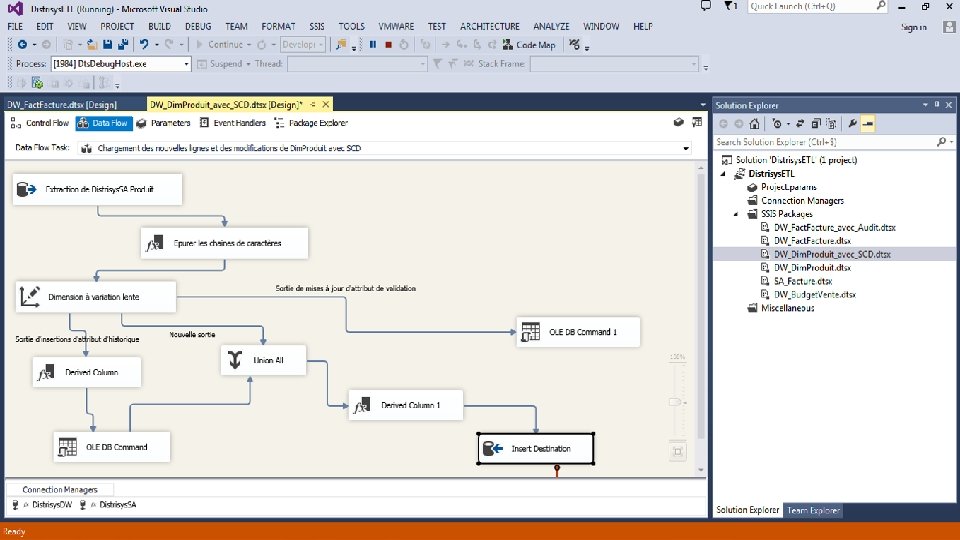This screenshot has height=540, width=960.
Task: Open the active documents list dropdown
Action: pos(703,105)
